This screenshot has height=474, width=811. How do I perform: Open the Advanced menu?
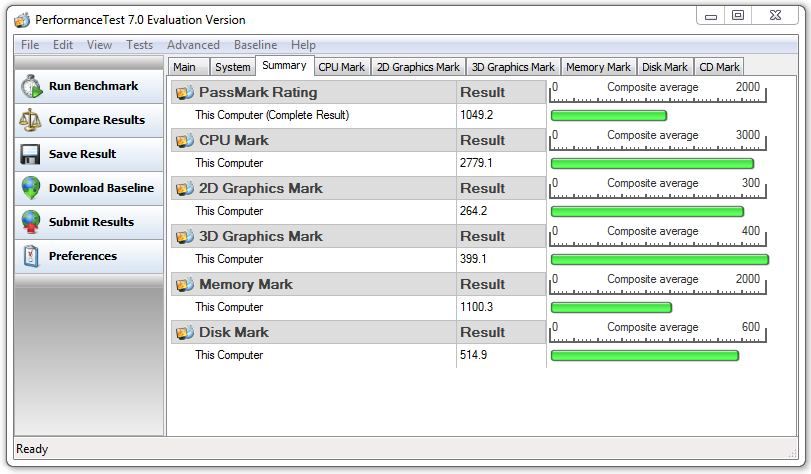tap(193, 45)
